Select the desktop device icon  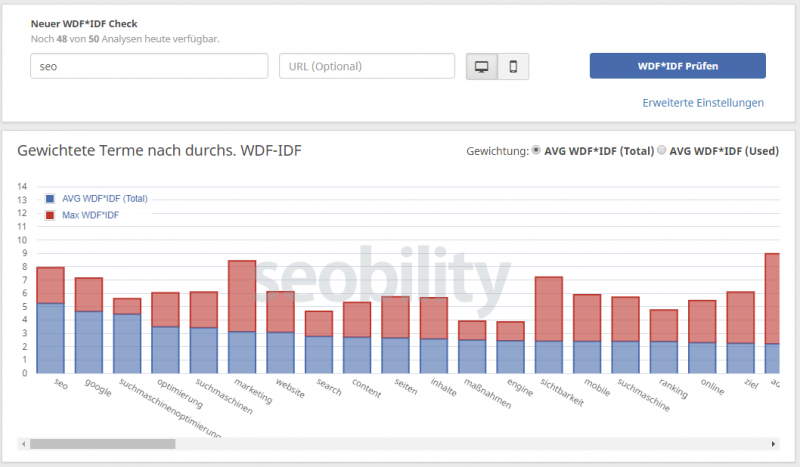coord(482,66)
